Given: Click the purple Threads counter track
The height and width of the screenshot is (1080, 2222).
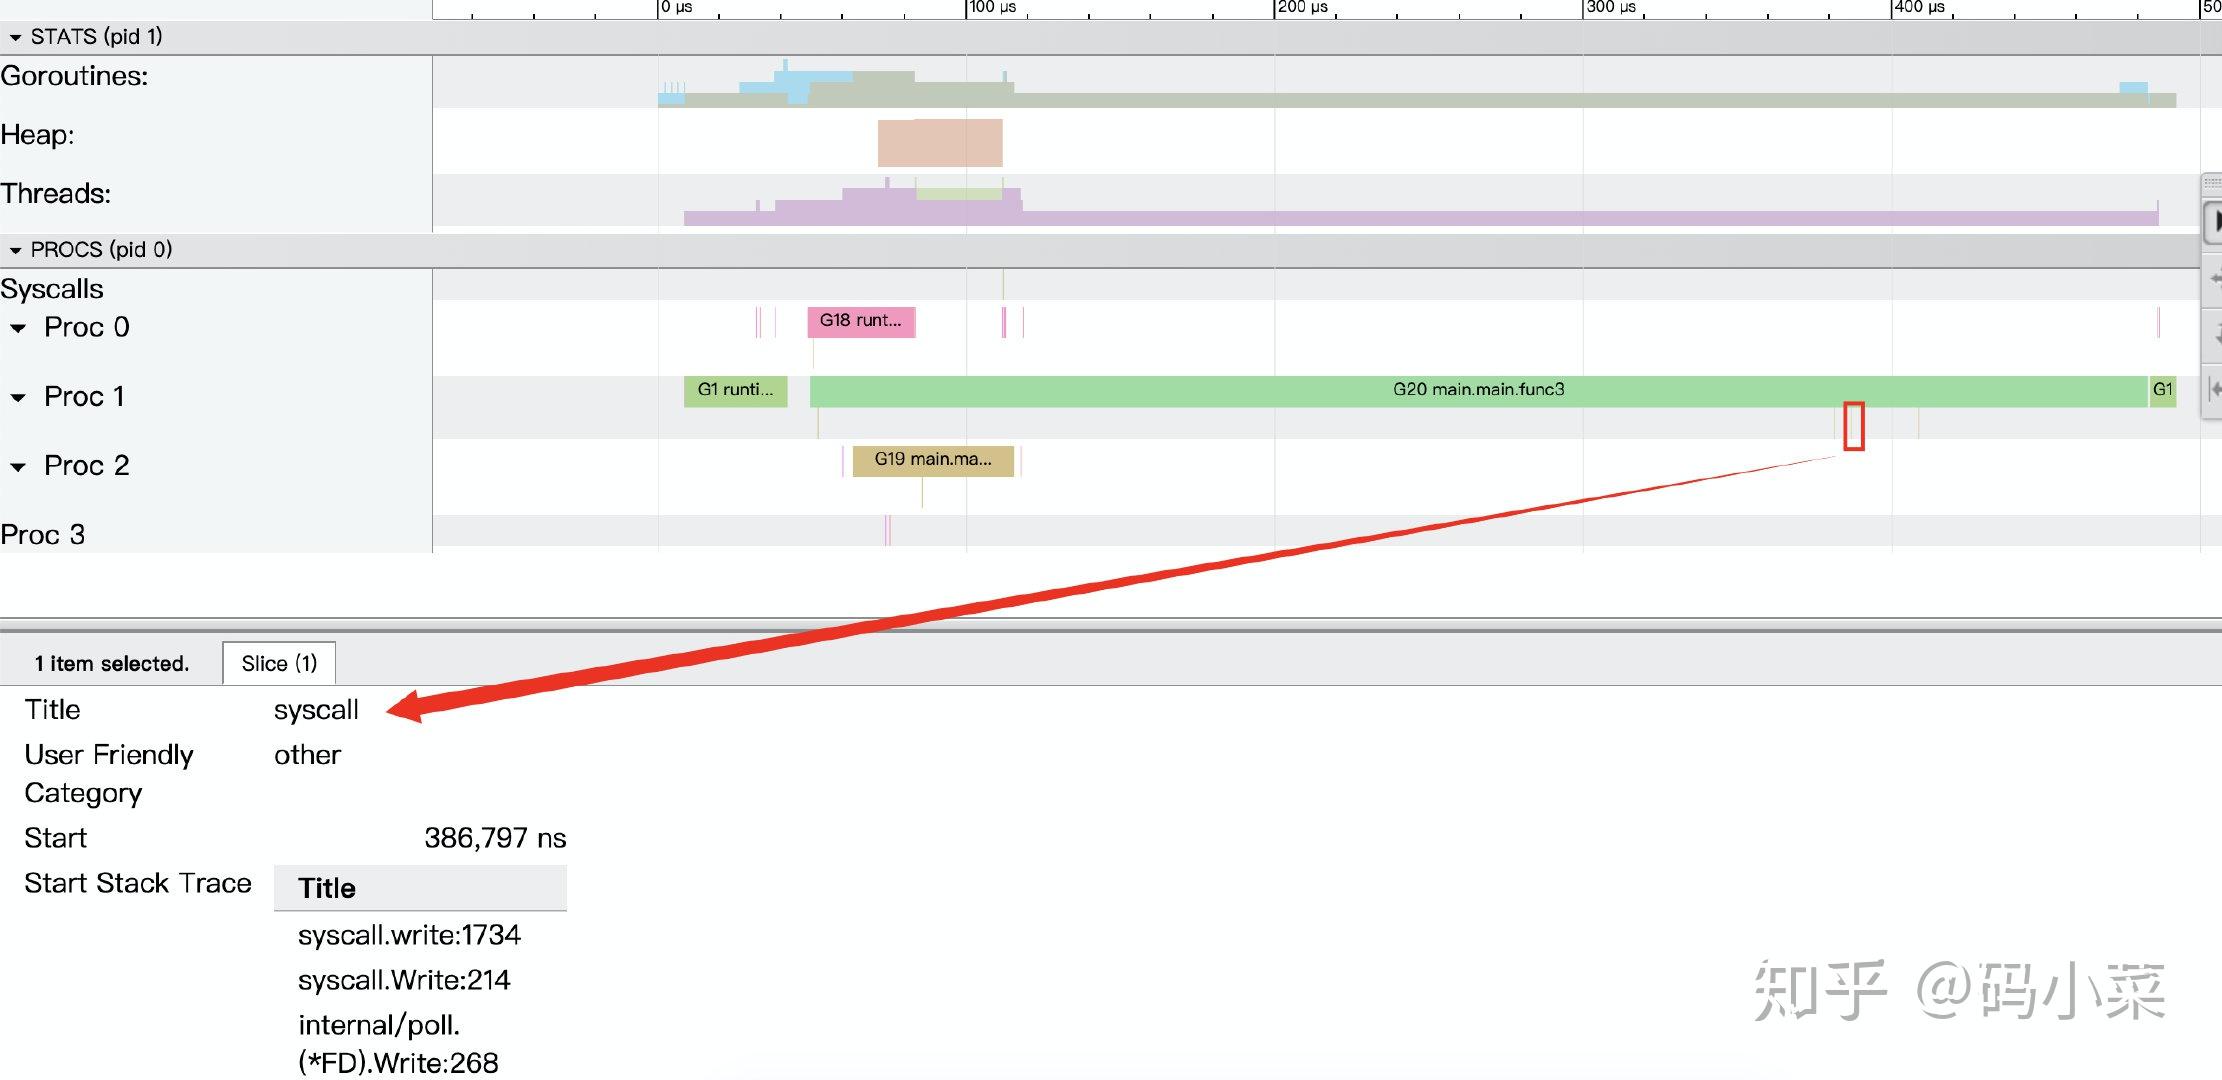Looking at the screenshot, I should [x=1400, y=217].
